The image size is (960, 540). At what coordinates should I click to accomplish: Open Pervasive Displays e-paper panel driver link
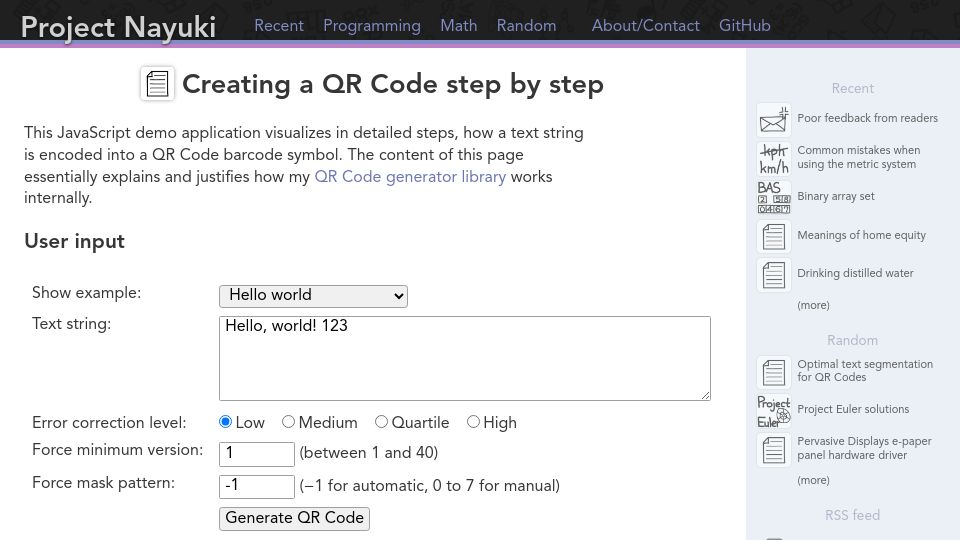point(864,448)
